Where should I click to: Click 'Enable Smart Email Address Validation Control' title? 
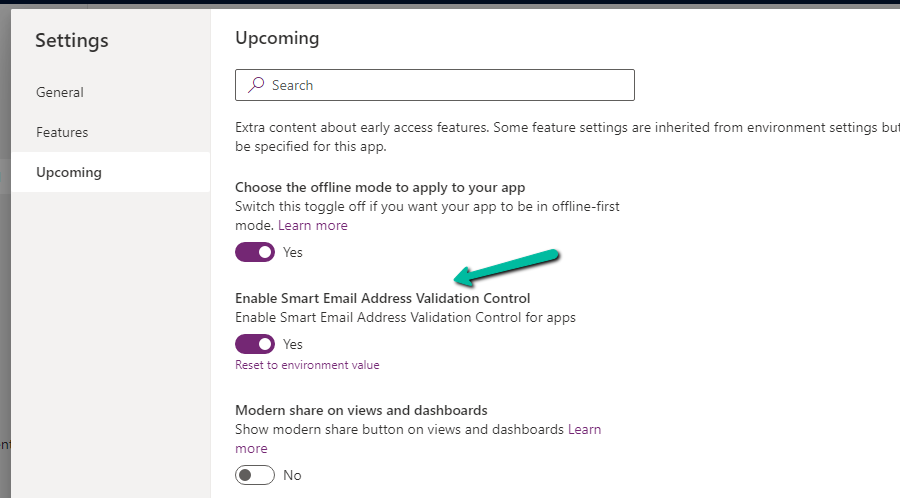pos(382,298)
